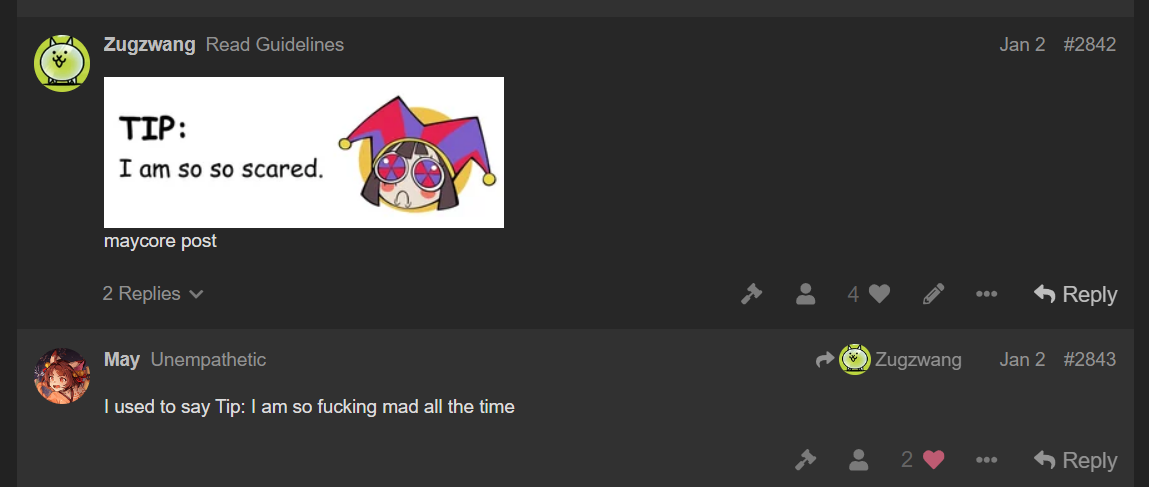Click the gavel moderation icon on Zugzwang's post
1149x487 pixels.
[x=752, y=294]
